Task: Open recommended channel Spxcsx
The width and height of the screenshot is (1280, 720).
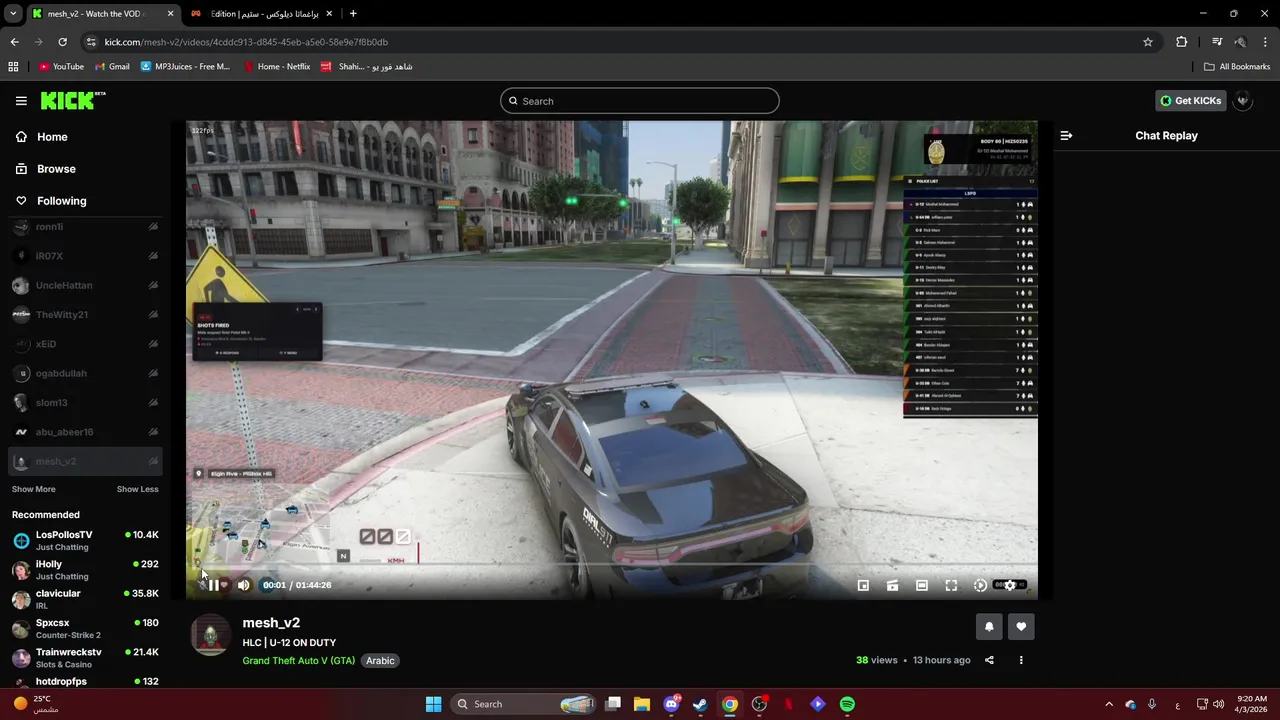Action: point(84,629)
